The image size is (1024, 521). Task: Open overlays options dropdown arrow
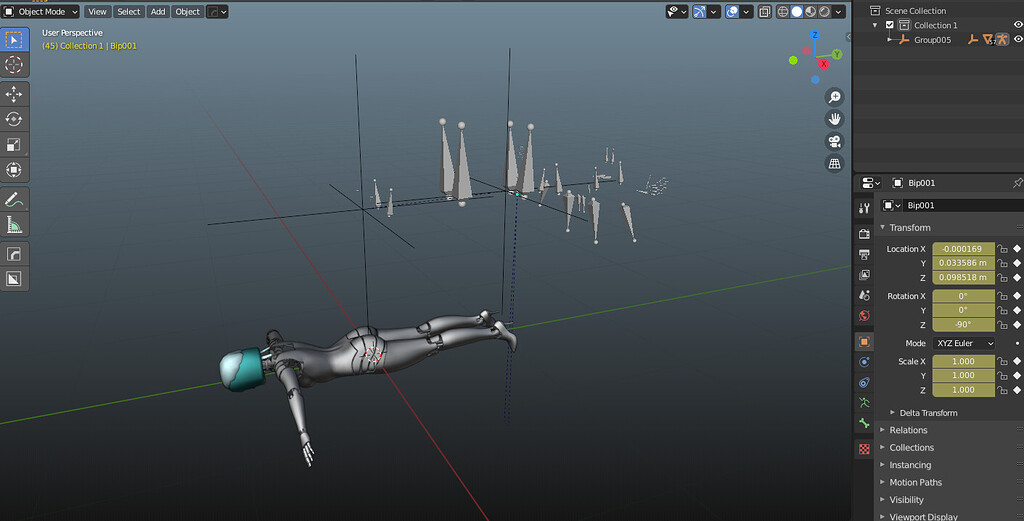point(746,12)
